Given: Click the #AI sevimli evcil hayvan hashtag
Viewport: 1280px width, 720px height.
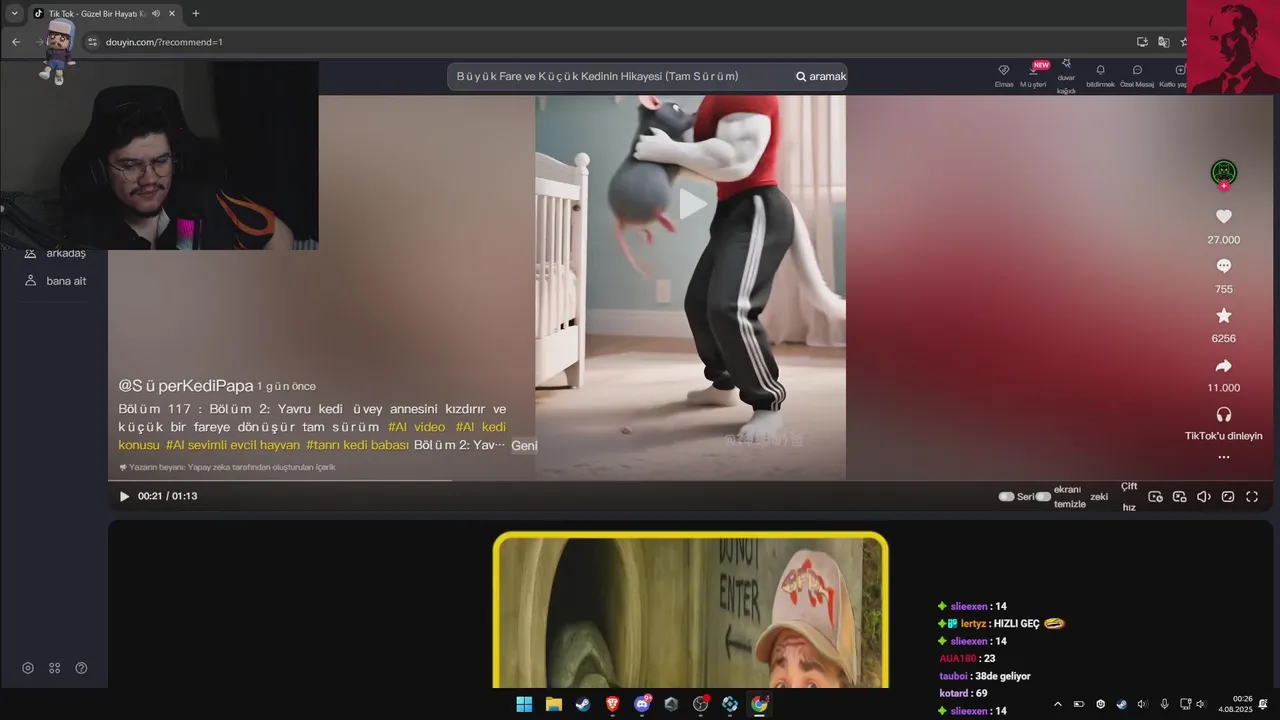Looking at the screenshot, I should click(x=233, y=445).
